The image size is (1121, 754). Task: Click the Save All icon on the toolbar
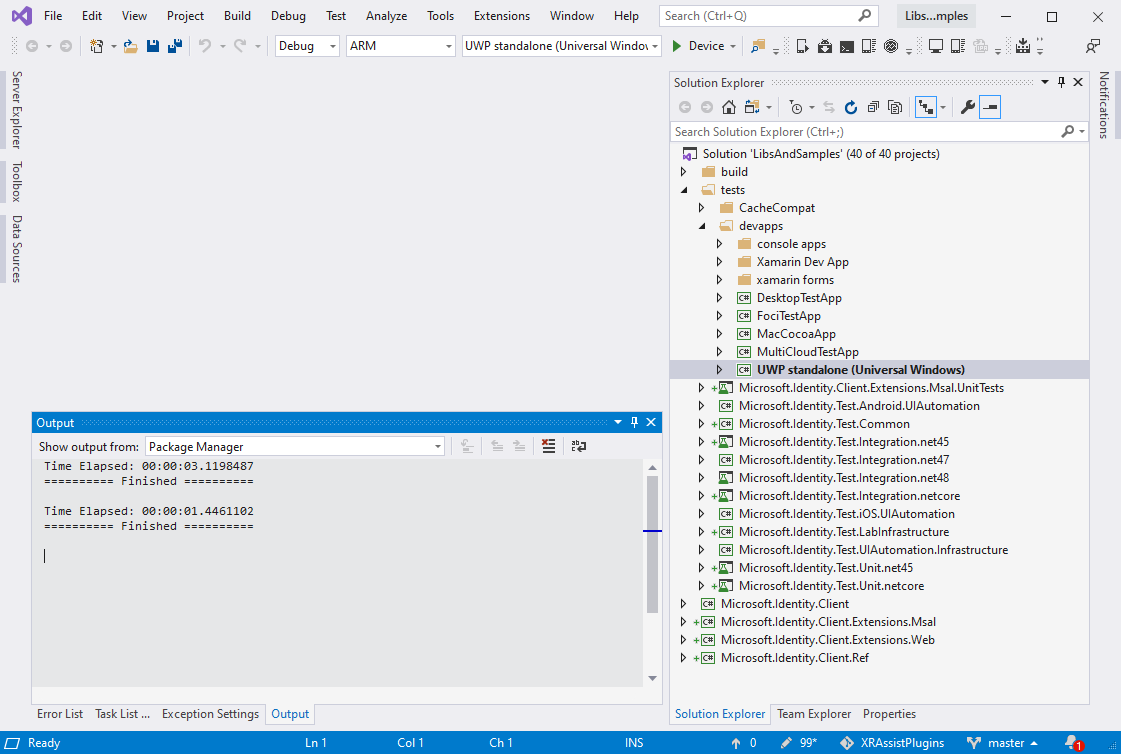175,45
